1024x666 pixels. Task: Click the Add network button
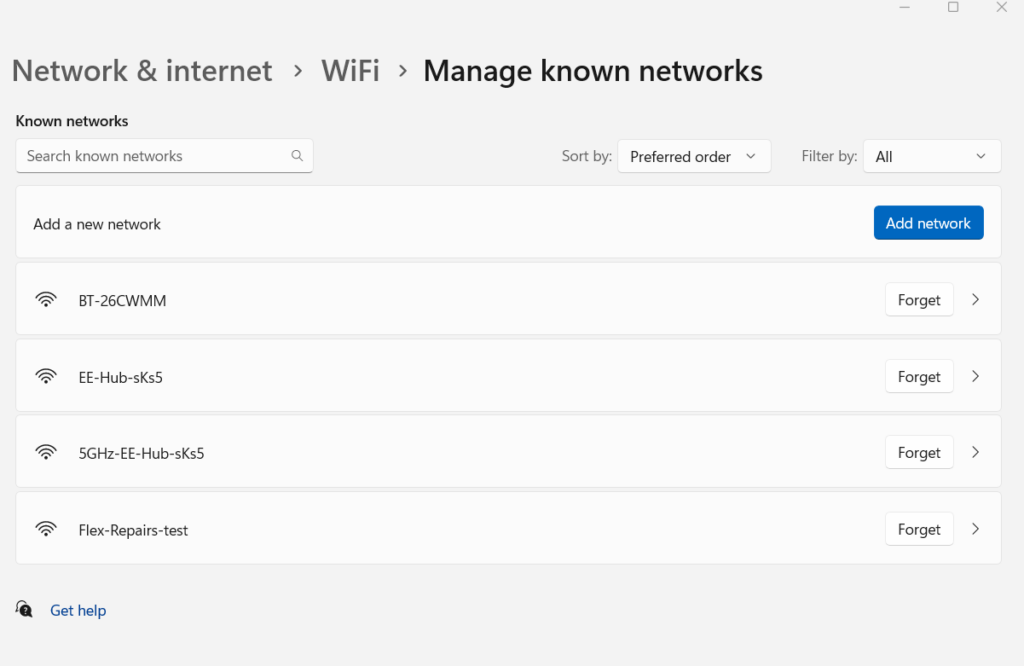tap(928, 222)
